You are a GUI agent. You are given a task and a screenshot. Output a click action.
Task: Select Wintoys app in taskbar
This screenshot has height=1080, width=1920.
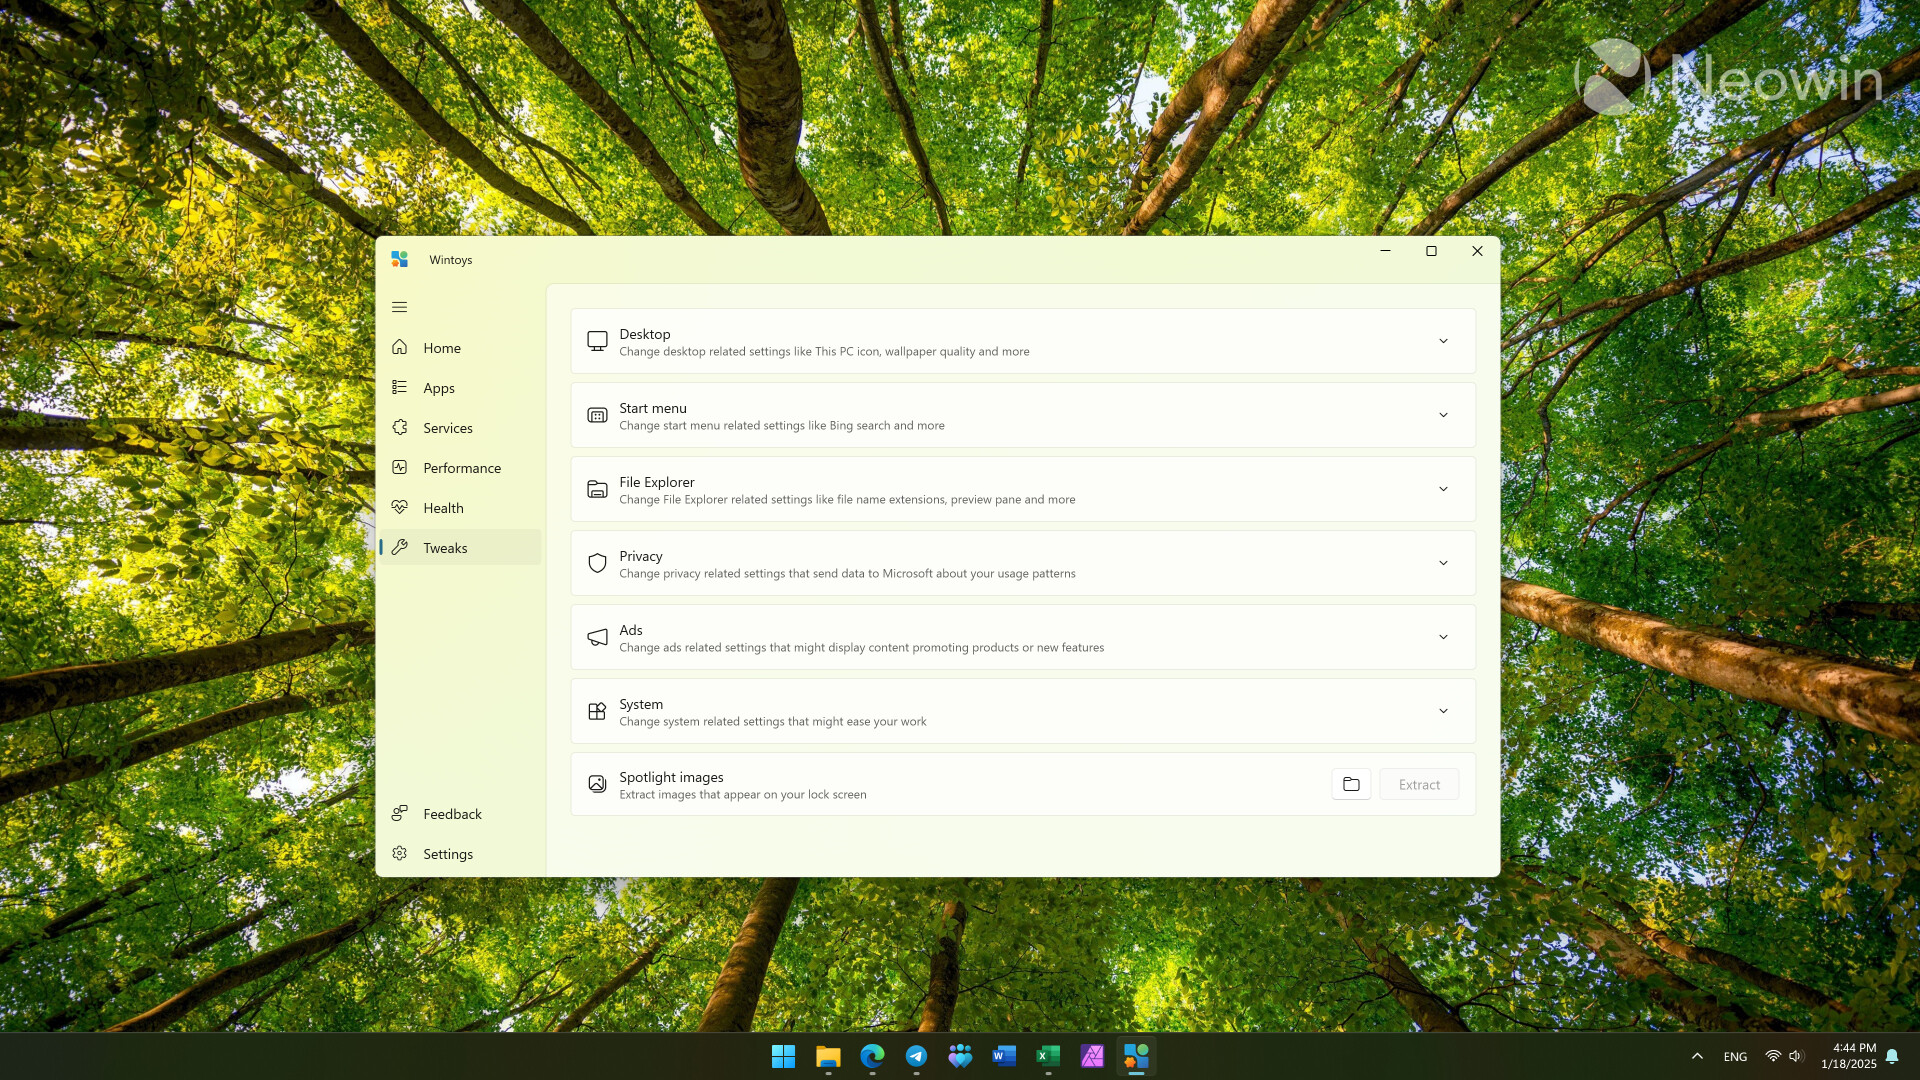click(1135, 1055)
